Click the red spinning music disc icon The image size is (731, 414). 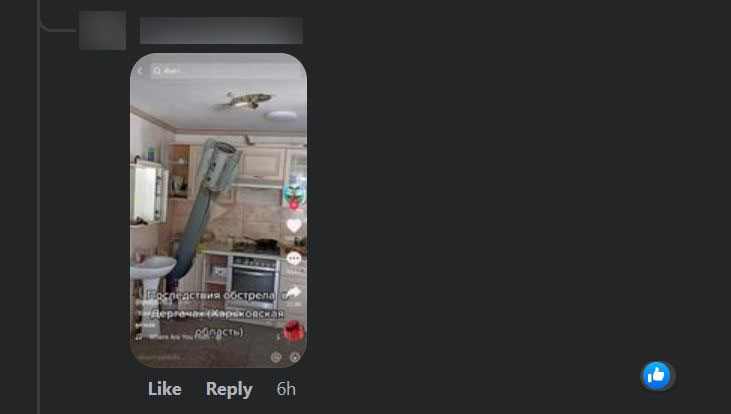coord(294,331)
